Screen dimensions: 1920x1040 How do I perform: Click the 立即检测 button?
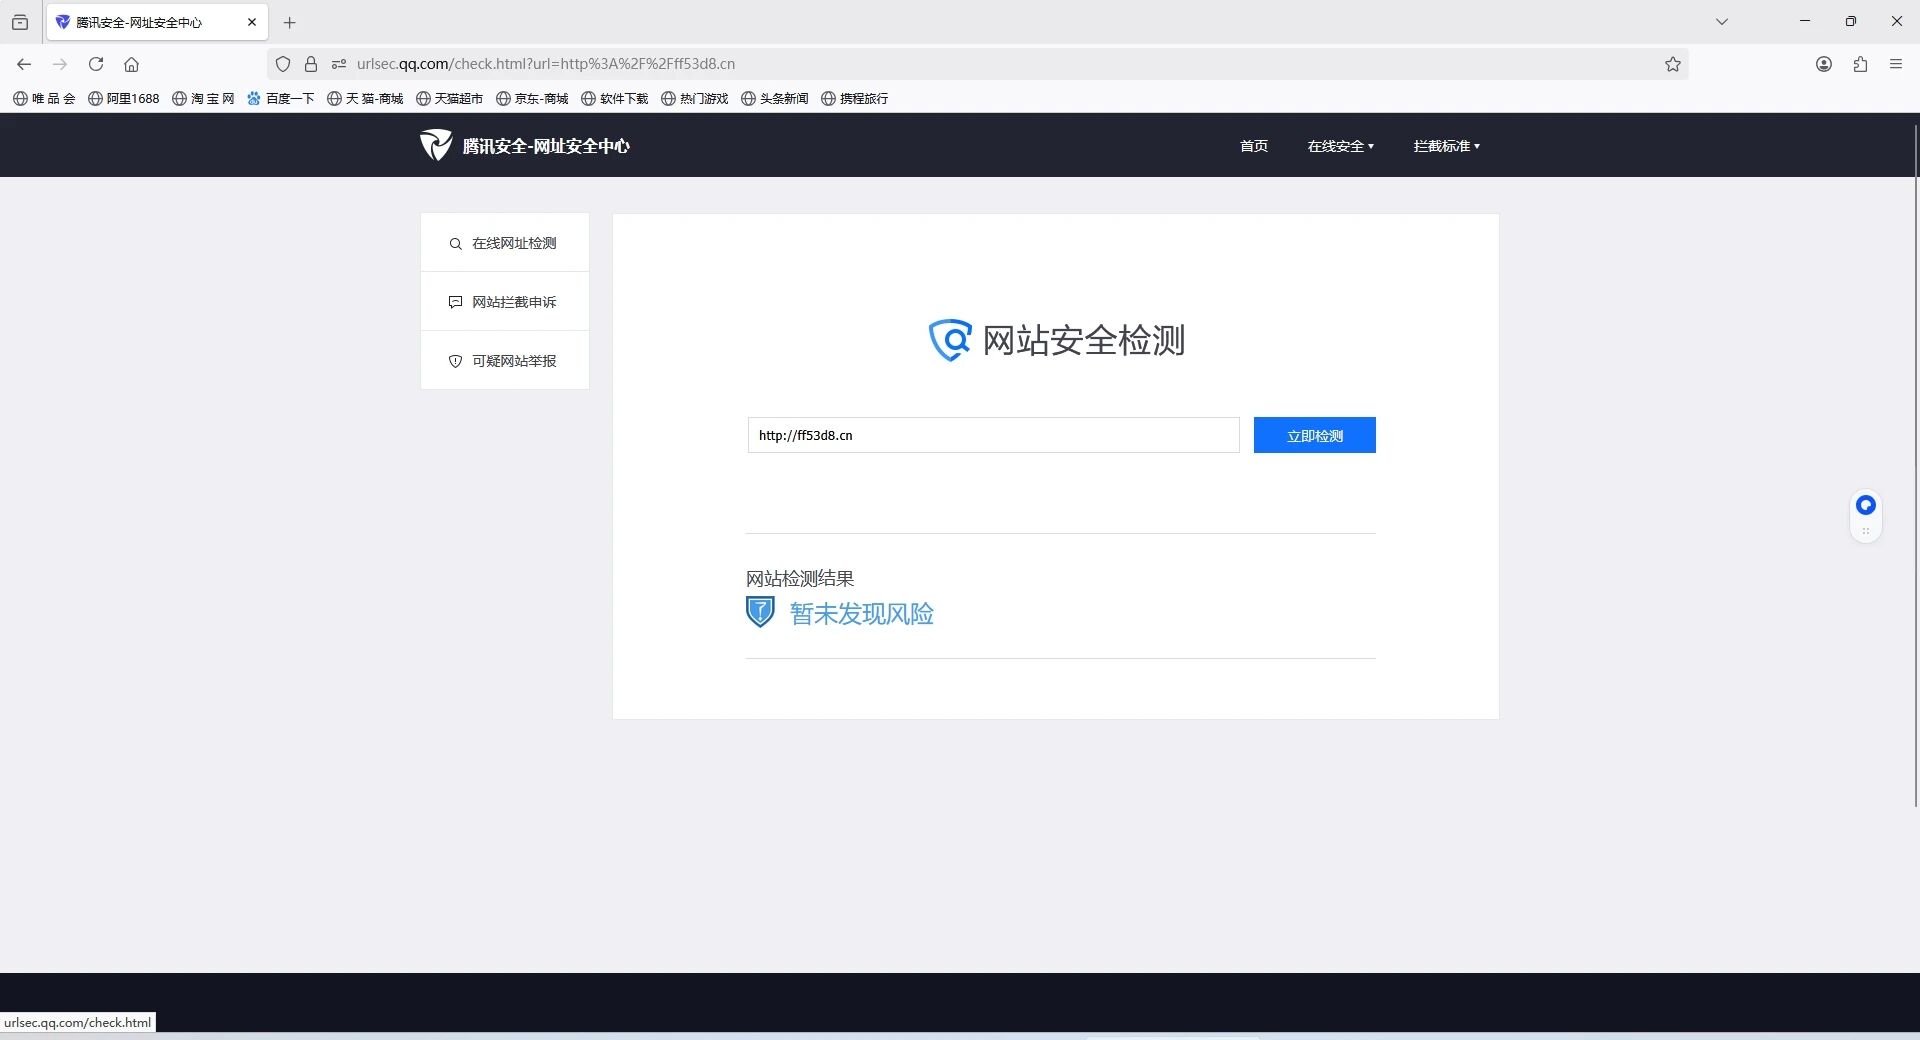pos(1315,435)
